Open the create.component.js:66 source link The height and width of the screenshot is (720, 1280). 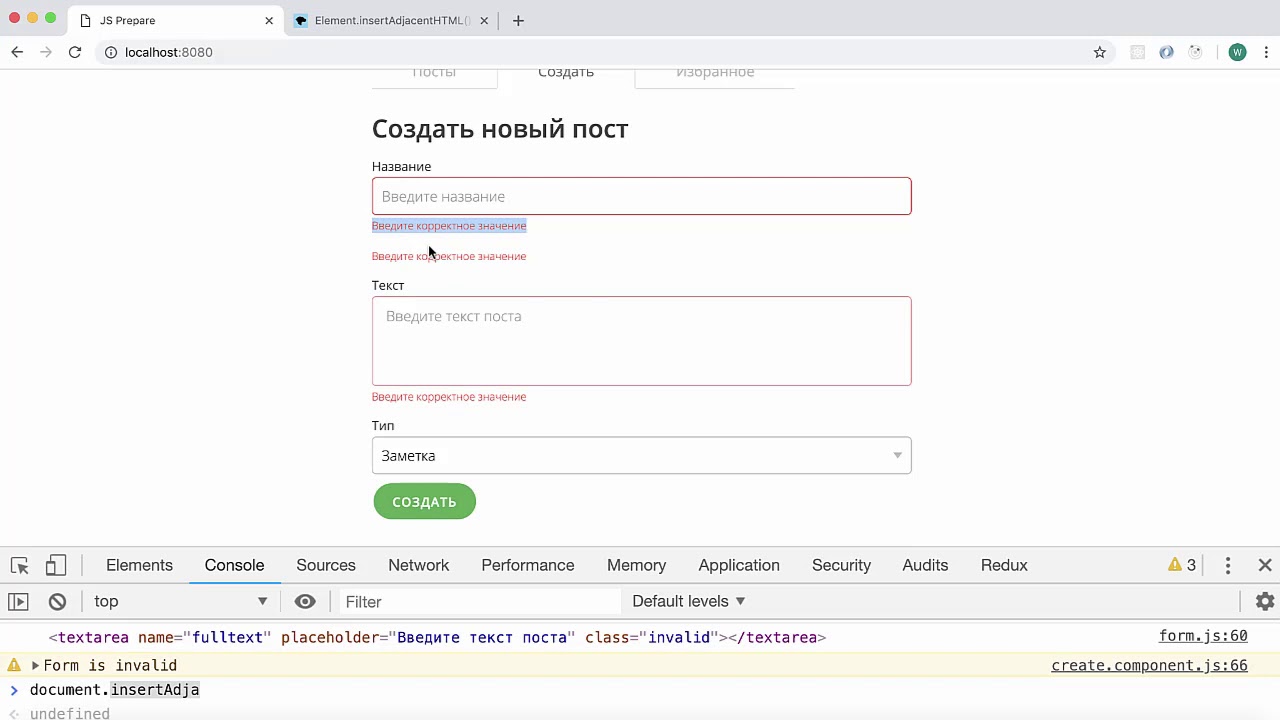coord(1149,665)
